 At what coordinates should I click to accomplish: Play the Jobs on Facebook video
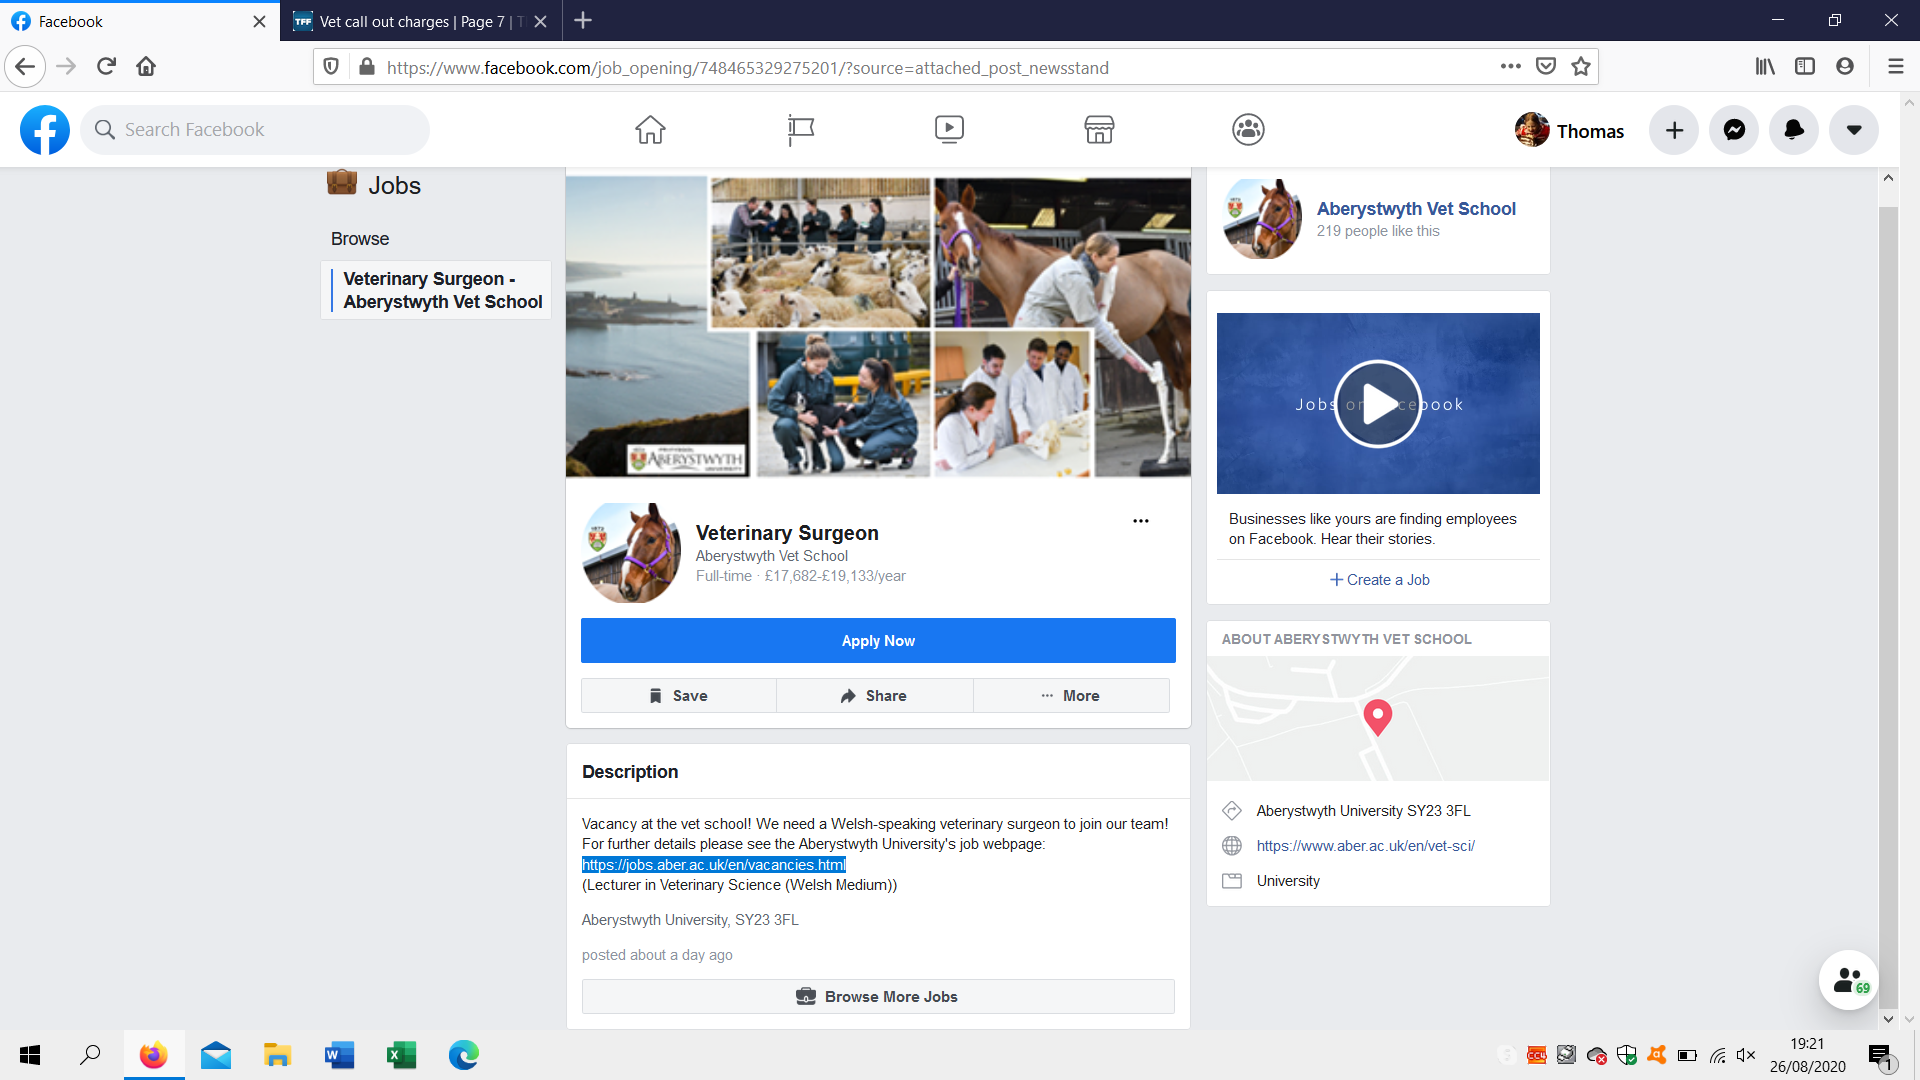coord(1378,404)
